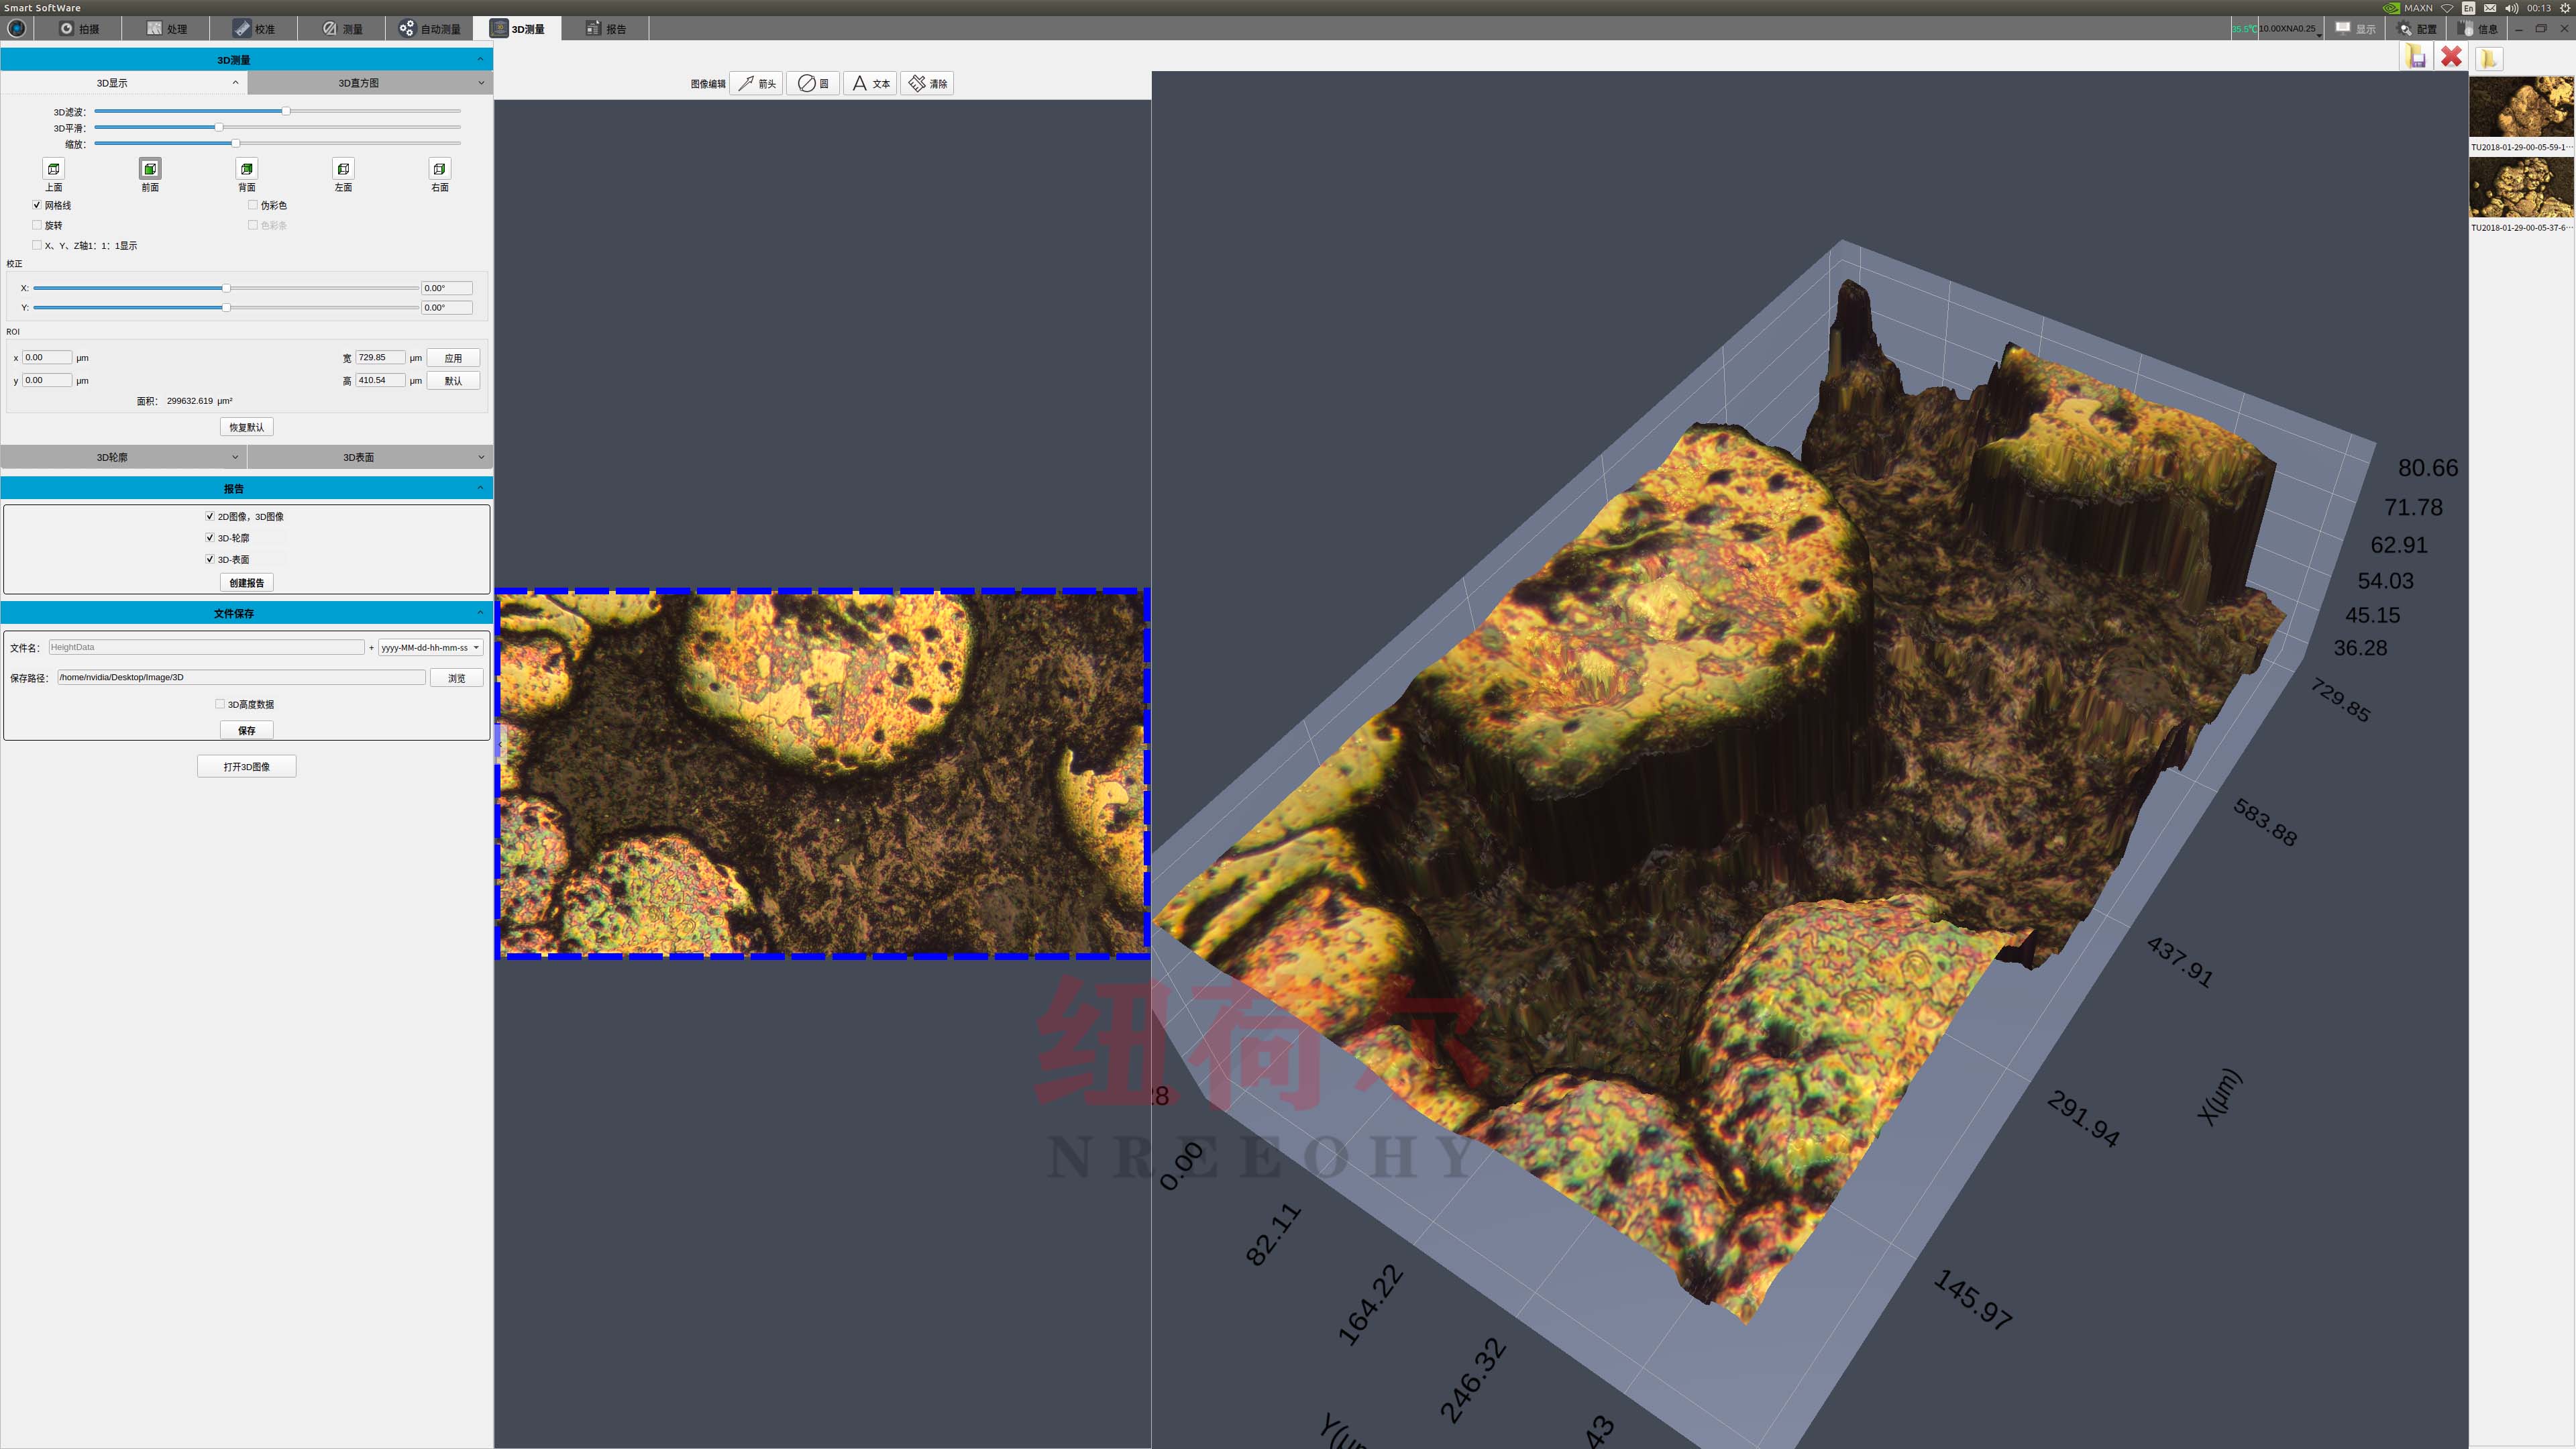Click the 恢复默认 restore defaults button

pos(247,427)
